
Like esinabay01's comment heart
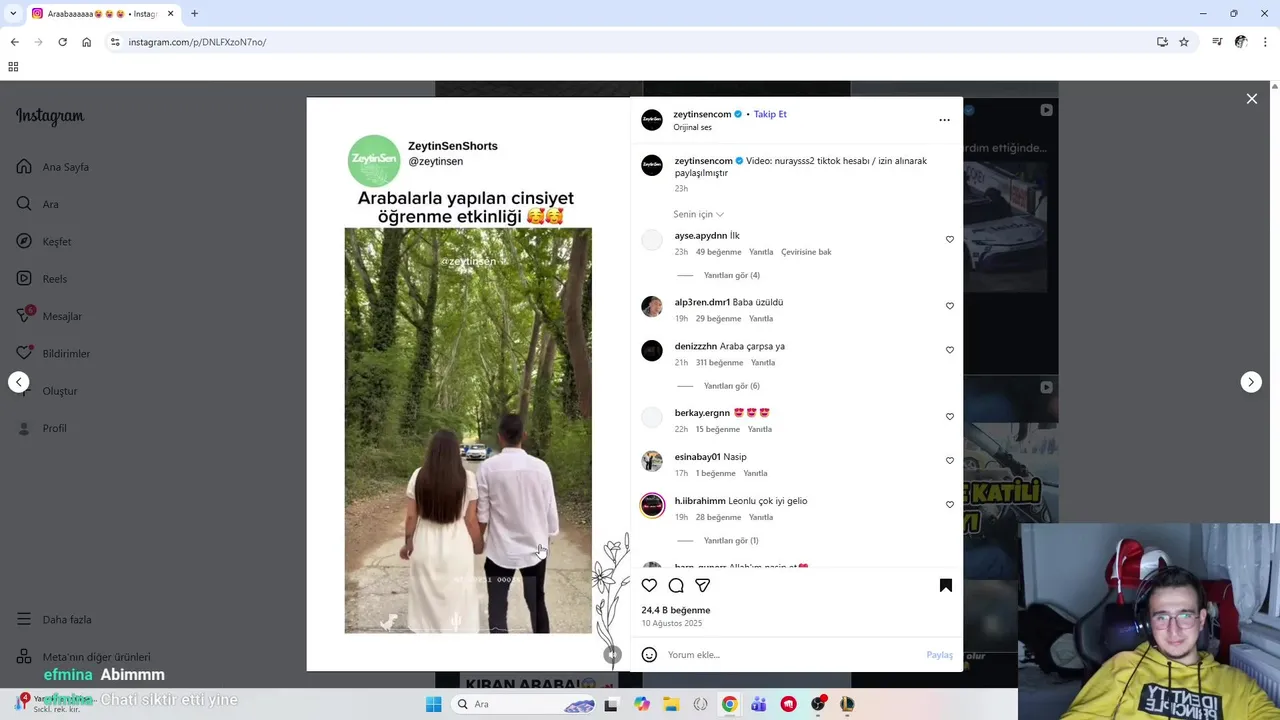950,461
